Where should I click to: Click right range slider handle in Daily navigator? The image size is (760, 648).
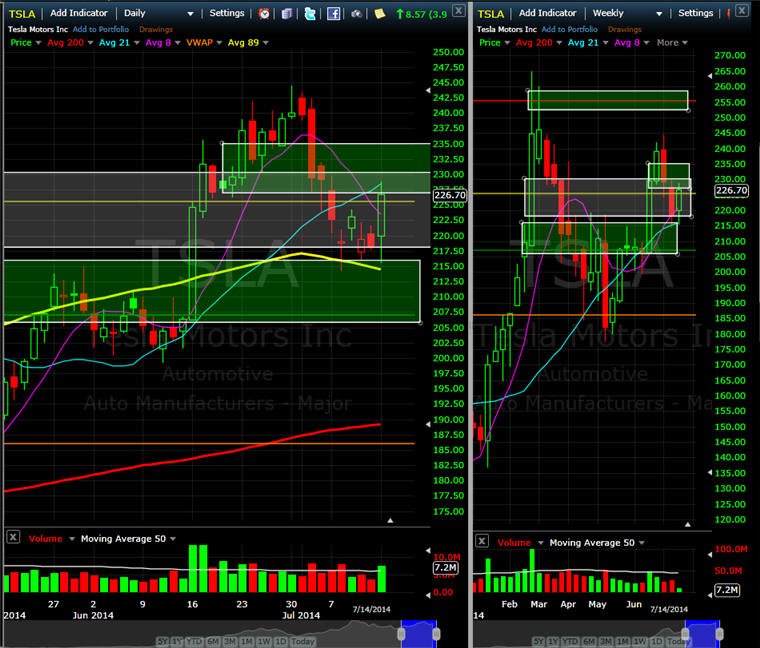click(436, 634)
